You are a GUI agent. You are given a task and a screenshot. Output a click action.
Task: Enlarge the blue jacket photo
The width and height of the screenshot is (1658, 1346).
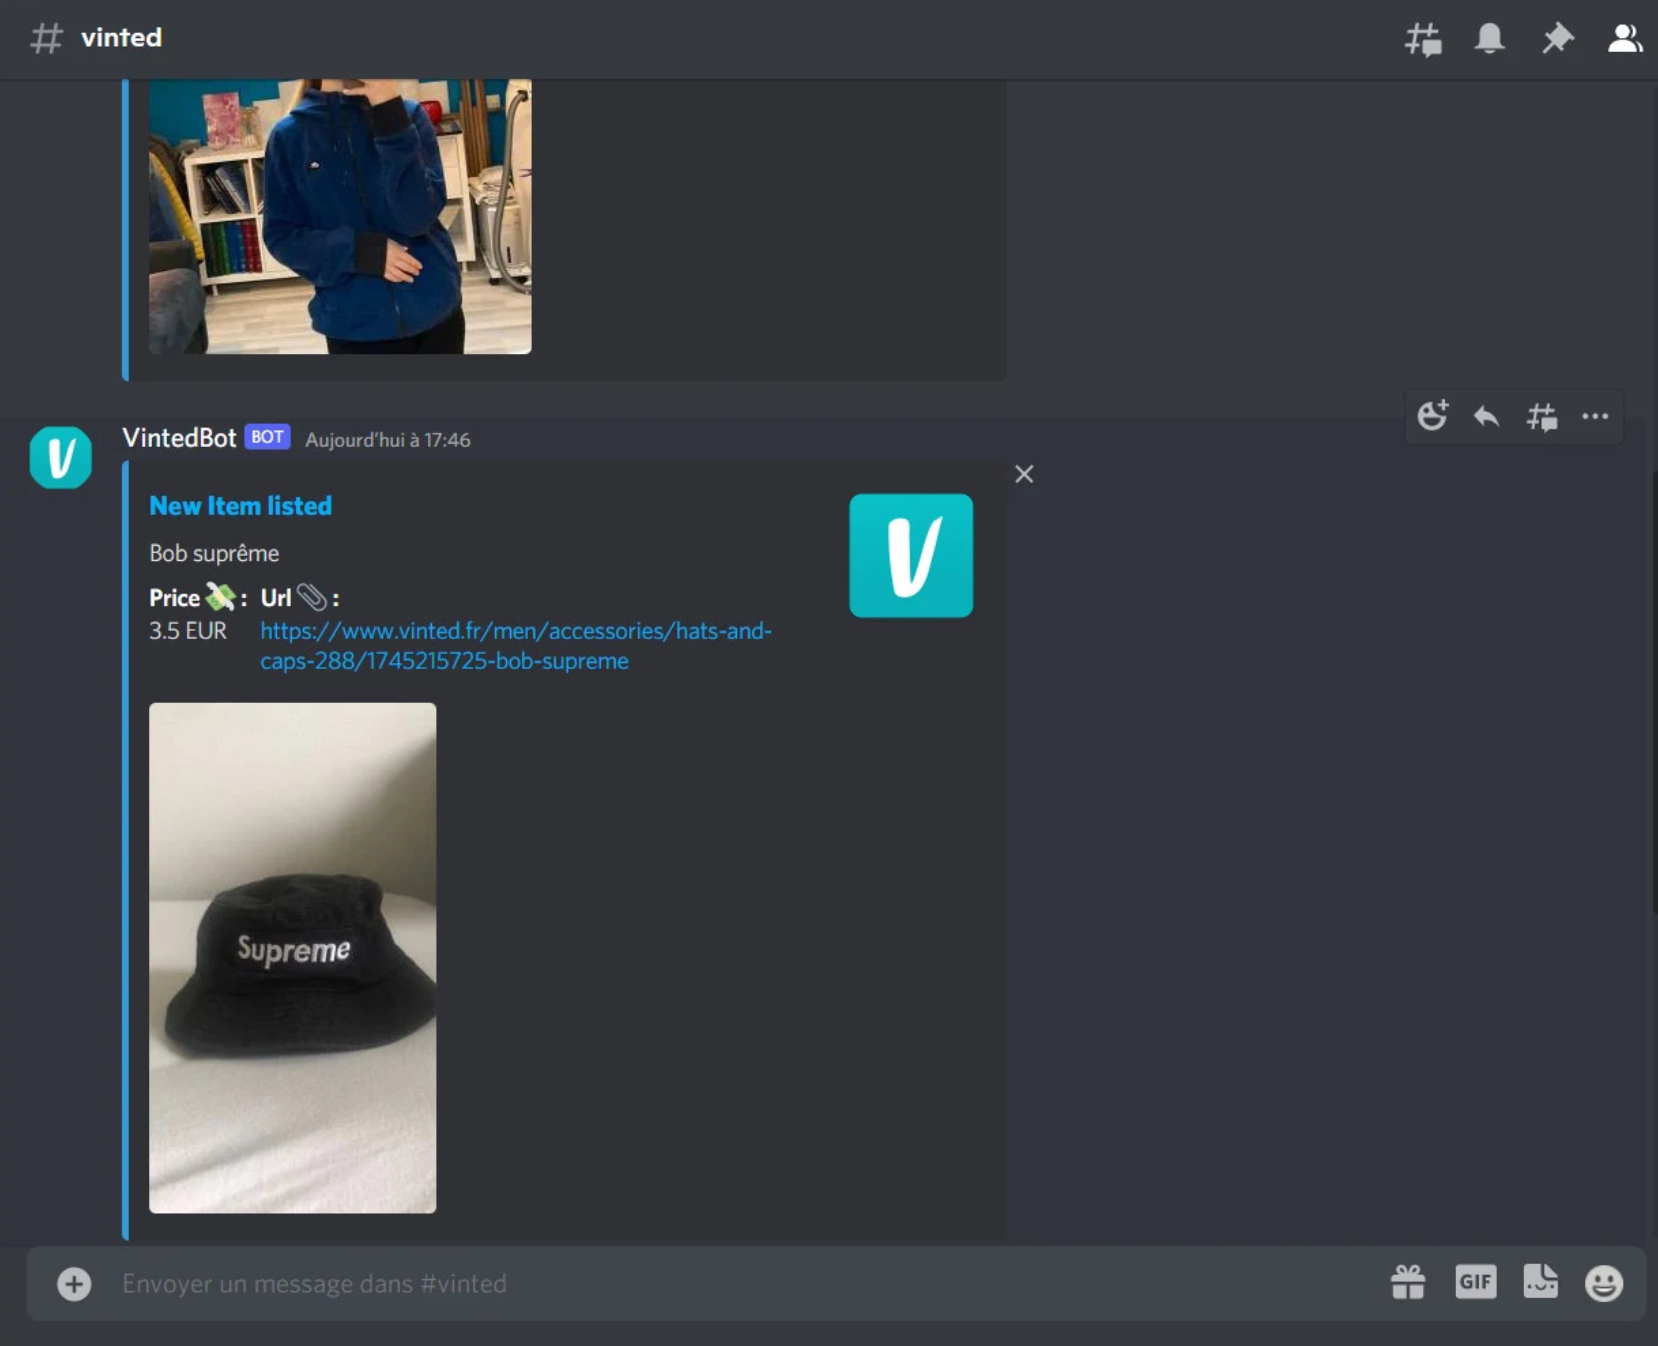pos(340,216)
